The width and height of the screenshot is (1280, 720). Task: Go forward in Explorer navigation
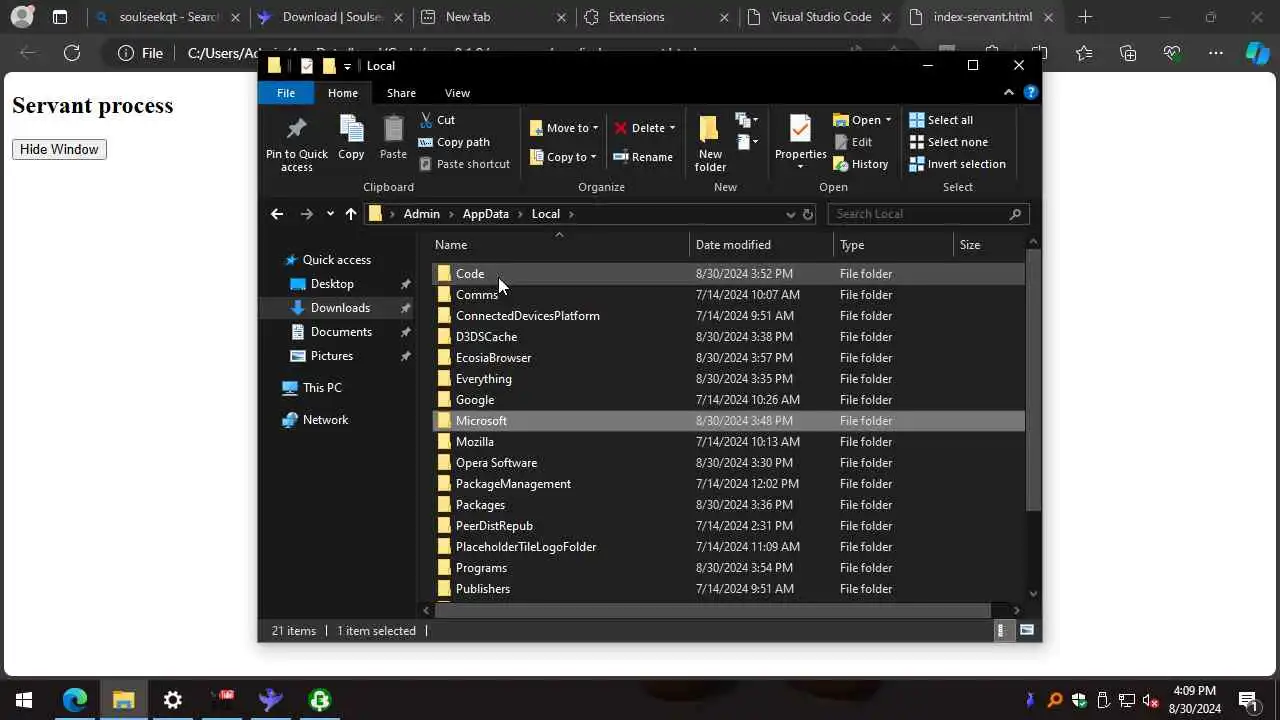coord(306,214)
